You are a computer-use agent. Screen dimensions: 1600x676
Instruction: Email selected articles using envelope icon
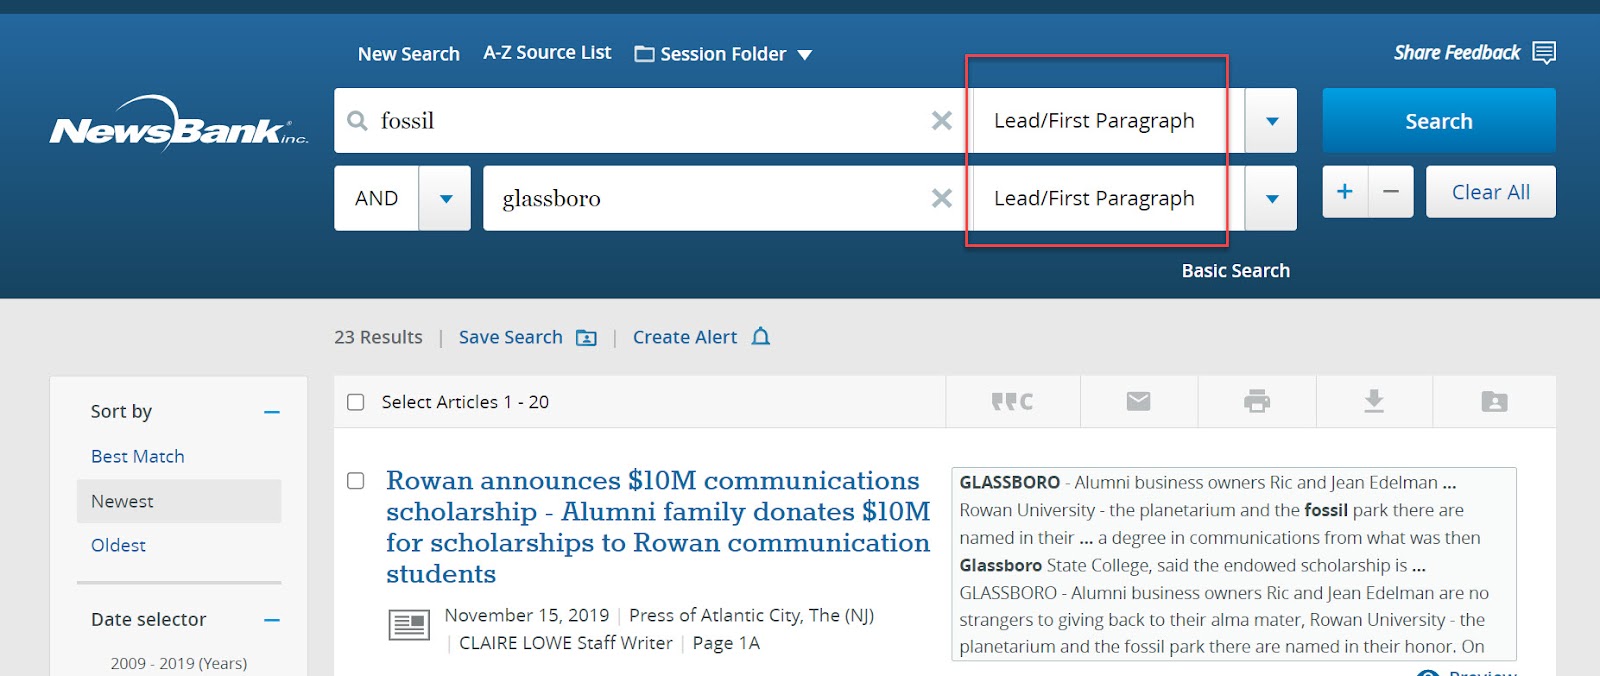(x=1138, y=402)
